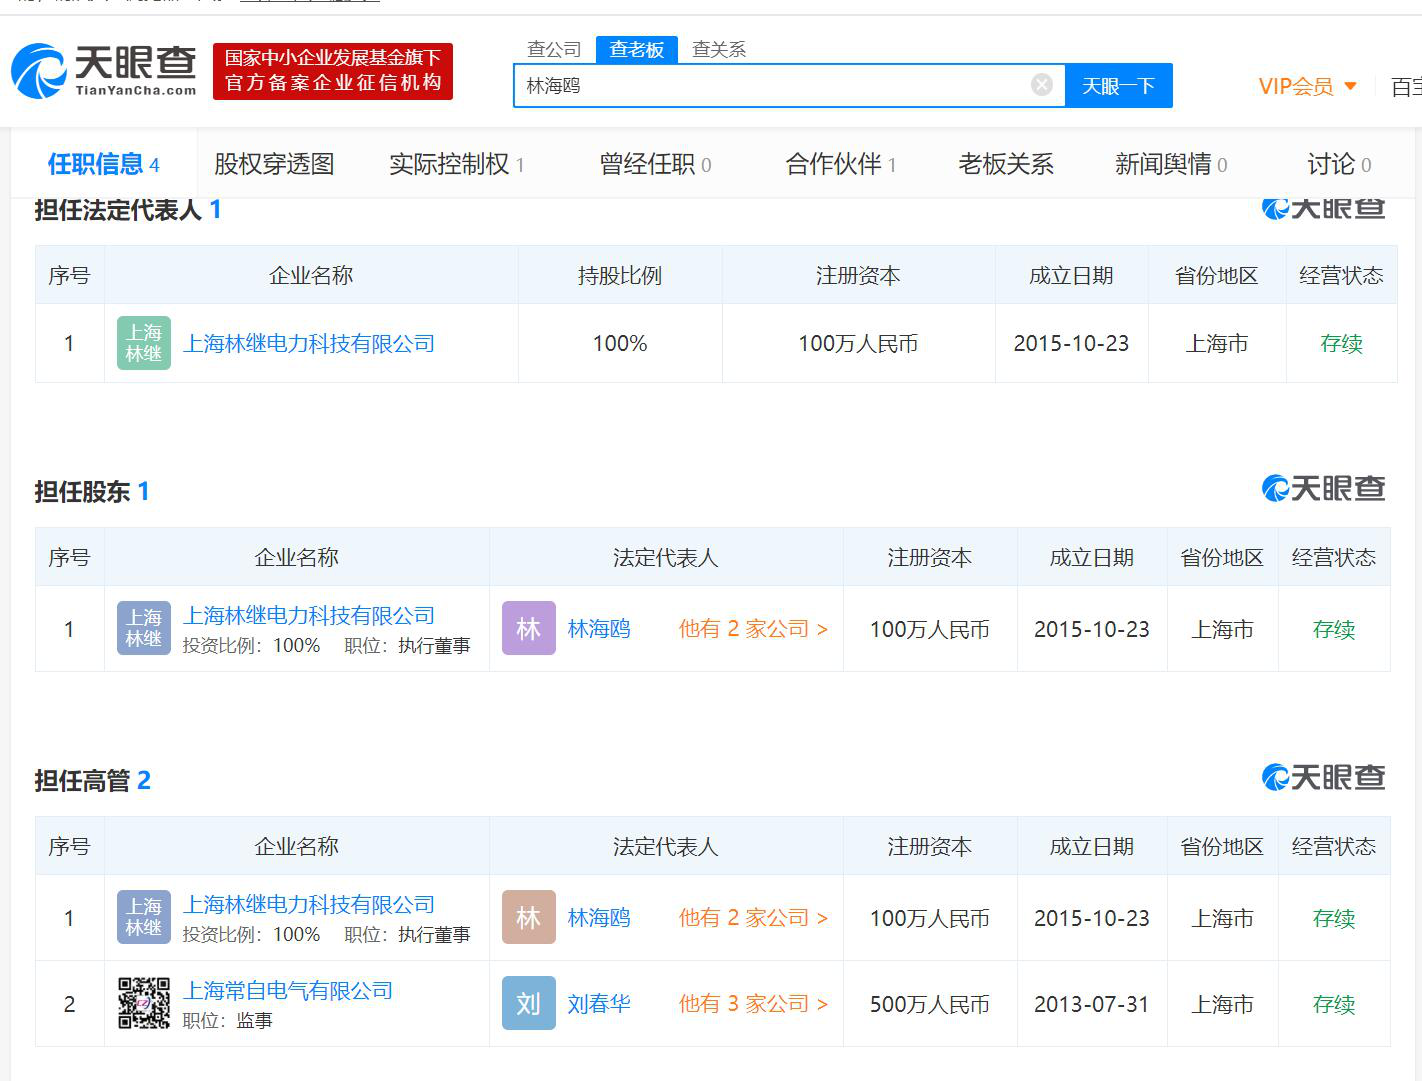The height and width of the screenshot is (1081, 1422).
Task: Open the VIP会员 dropdown menu
Action: 1307,86
